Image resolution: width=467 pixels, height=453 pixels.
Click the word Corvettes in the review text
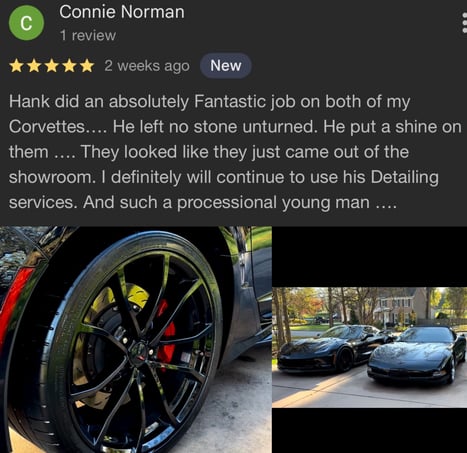(x=47, y=127)
